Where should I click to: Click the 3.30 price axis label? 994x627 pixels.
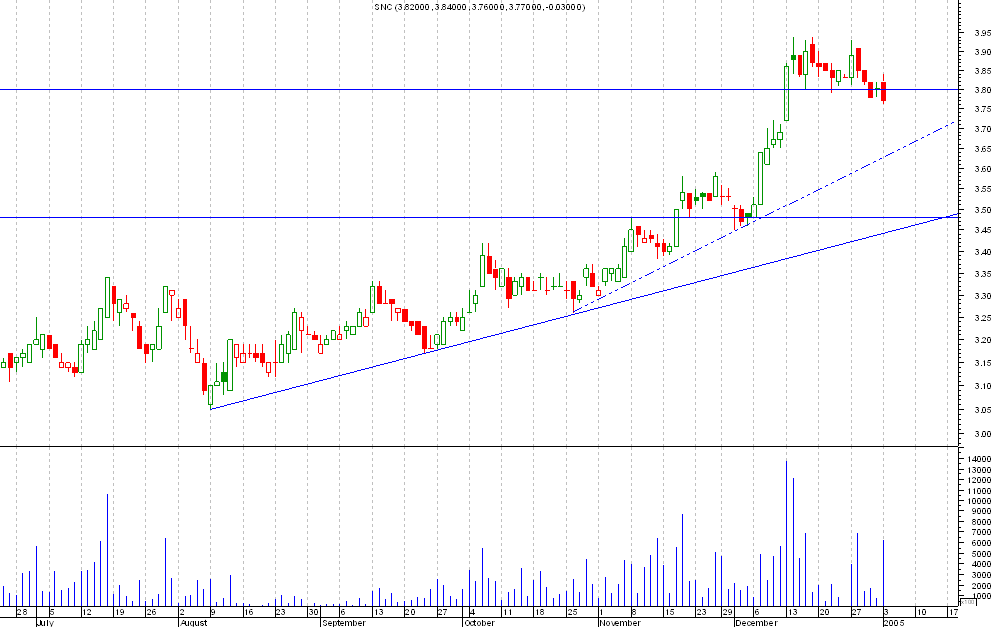pyautogui.click(x=983, y=296)
